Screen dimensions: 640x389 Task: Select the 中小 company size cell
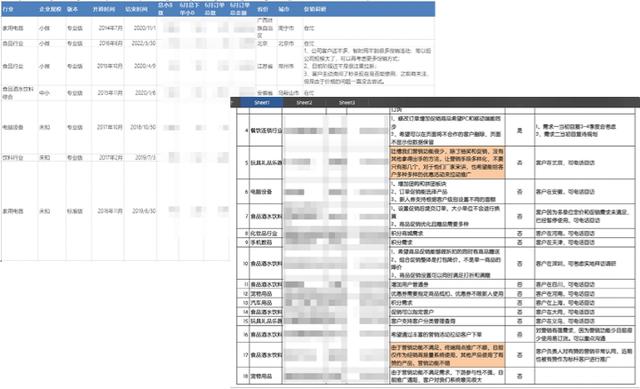[x=44, y=93]
